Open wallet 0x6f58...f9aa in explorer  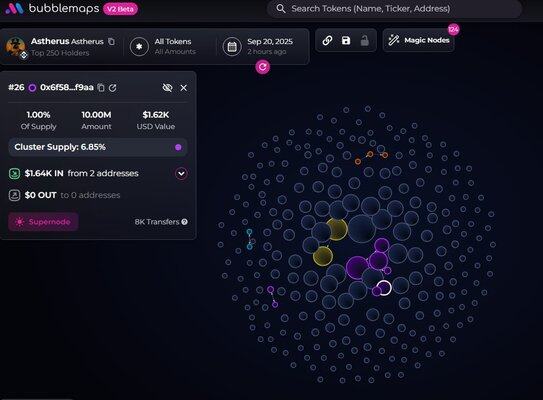[113, 88]
